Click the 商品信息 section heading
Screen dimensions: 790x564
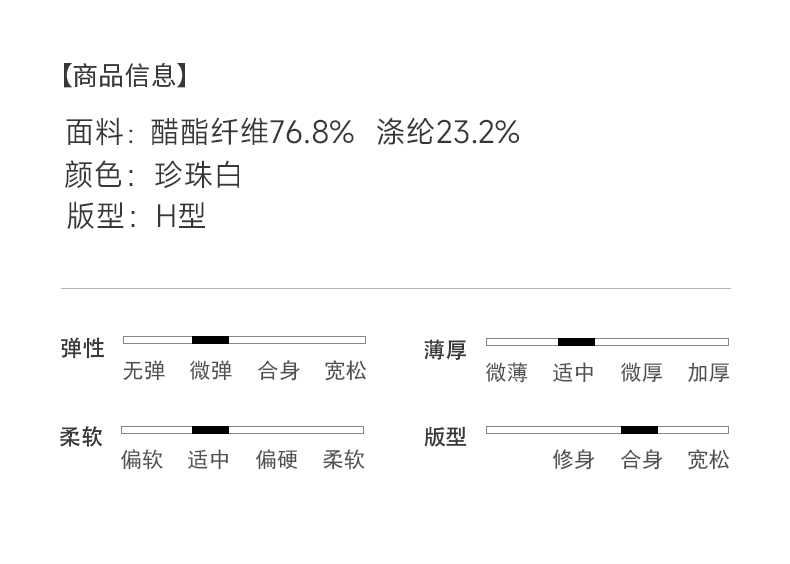[x=124, y=75]
